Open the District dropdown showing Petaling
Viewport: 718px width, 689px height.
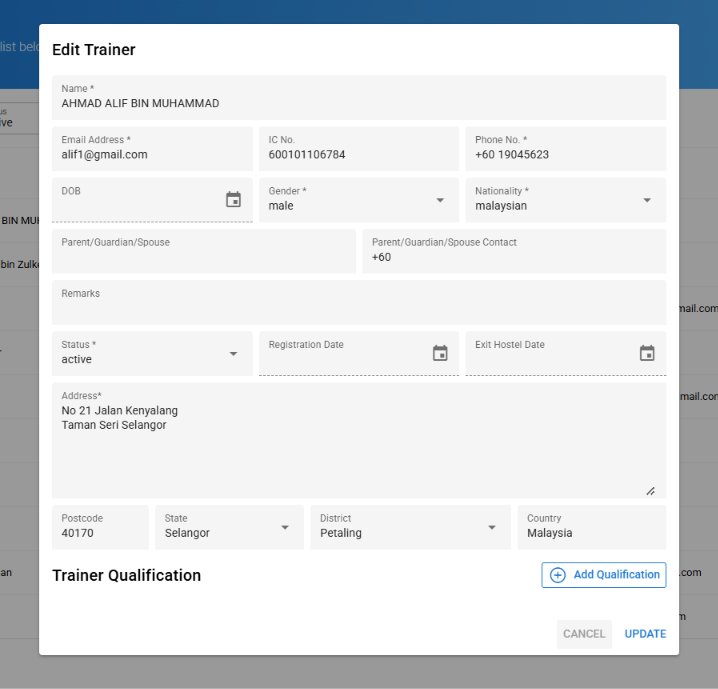[x=410, y=527]
